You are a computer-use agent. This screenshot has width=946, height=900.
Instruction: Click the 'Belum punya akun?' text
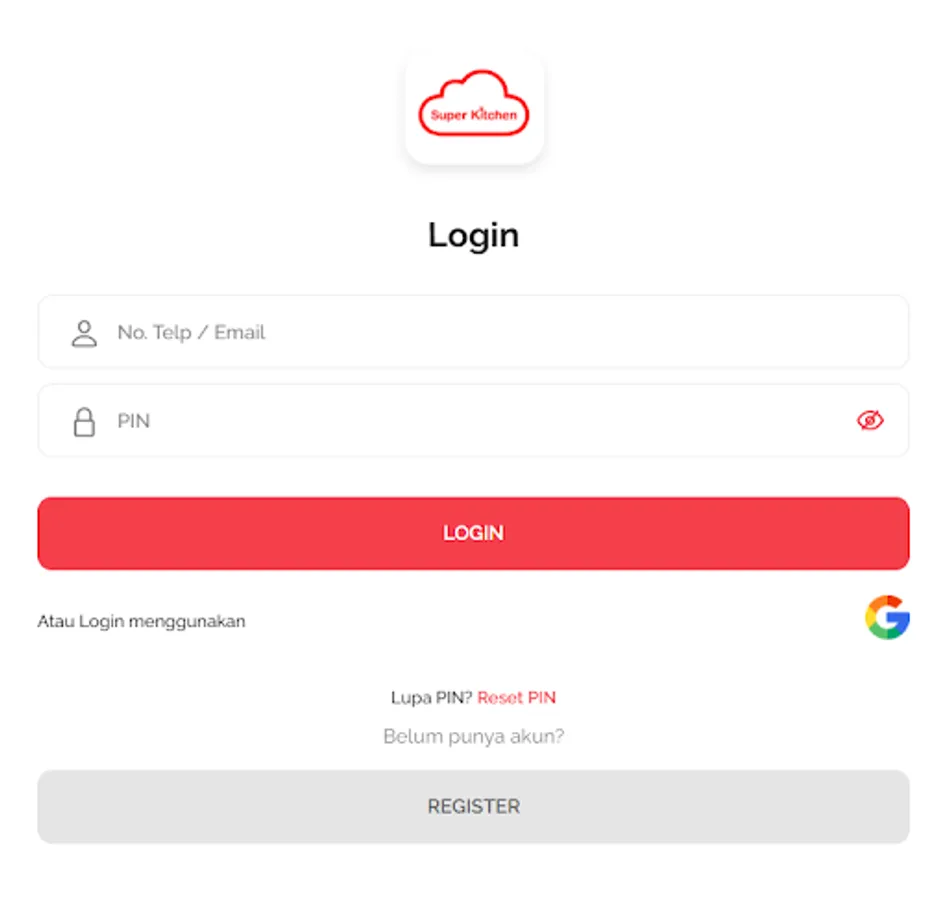[474, 737]
